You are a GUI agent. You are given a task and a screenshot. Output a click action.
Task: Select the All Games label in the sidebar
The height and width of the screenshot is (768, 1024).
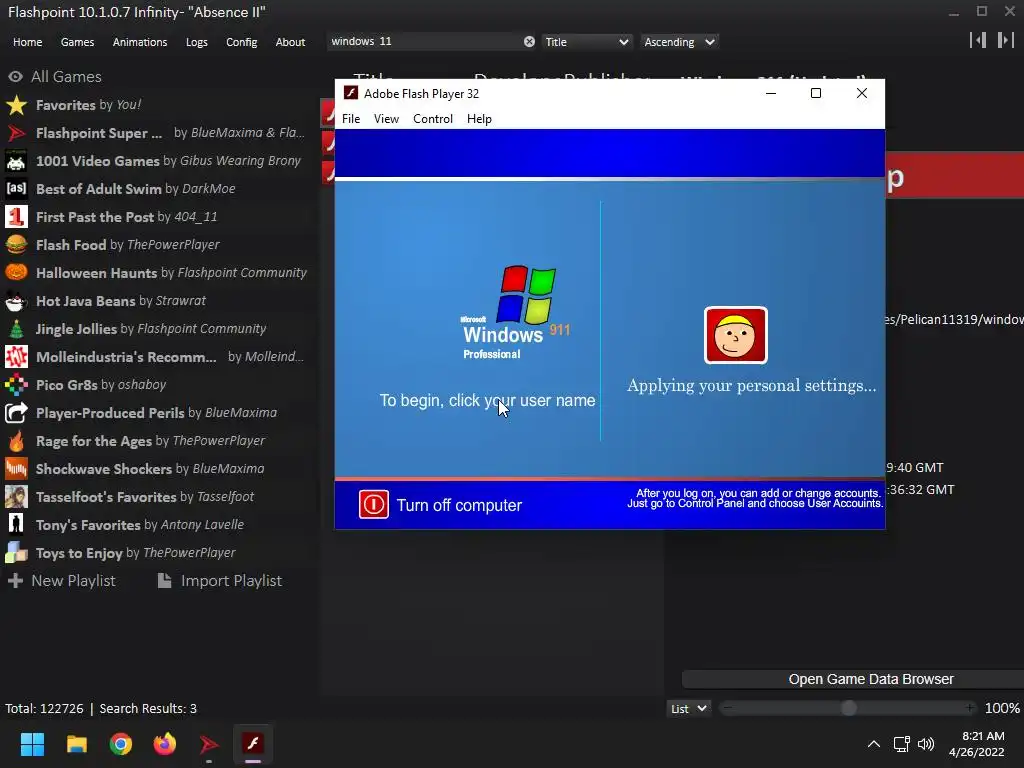tap(67, 76)
